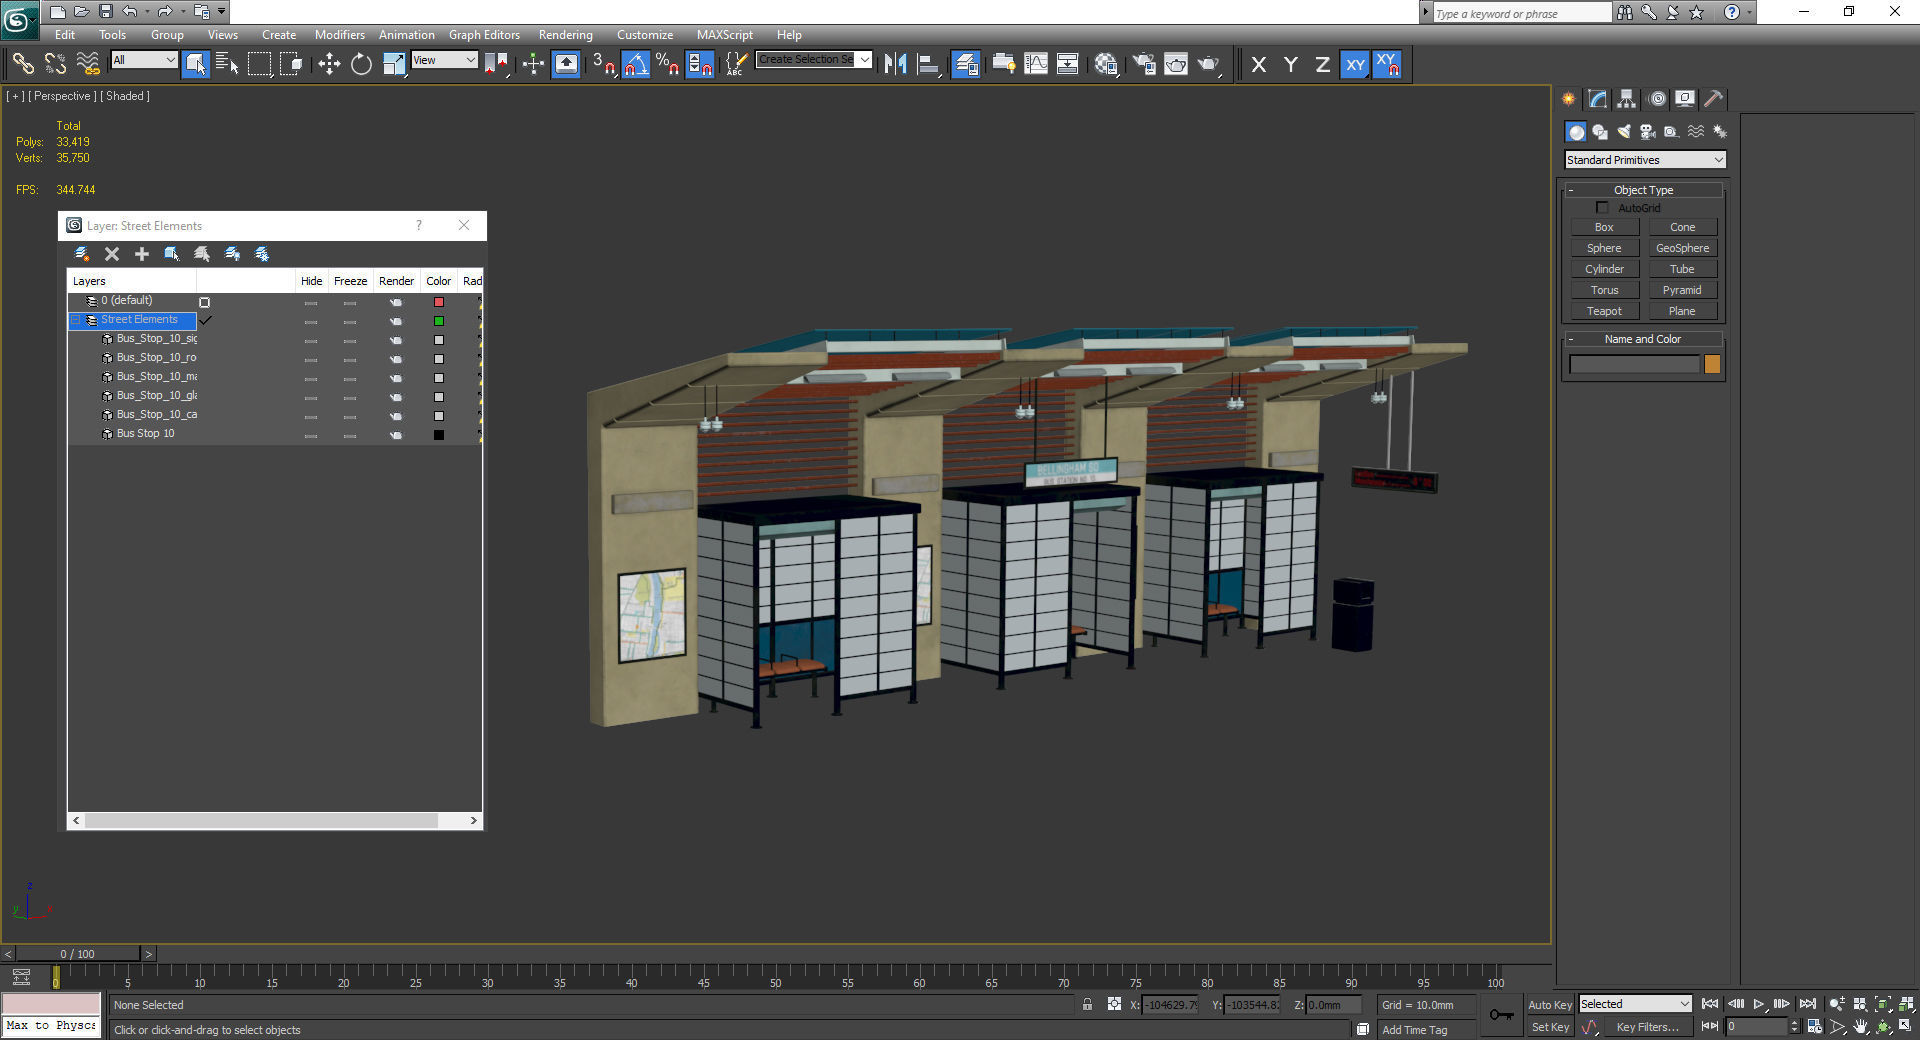This screenshot has width=1920, height=1040.
Task: Click the Mirror tool icon
Action: pos(895,64)
